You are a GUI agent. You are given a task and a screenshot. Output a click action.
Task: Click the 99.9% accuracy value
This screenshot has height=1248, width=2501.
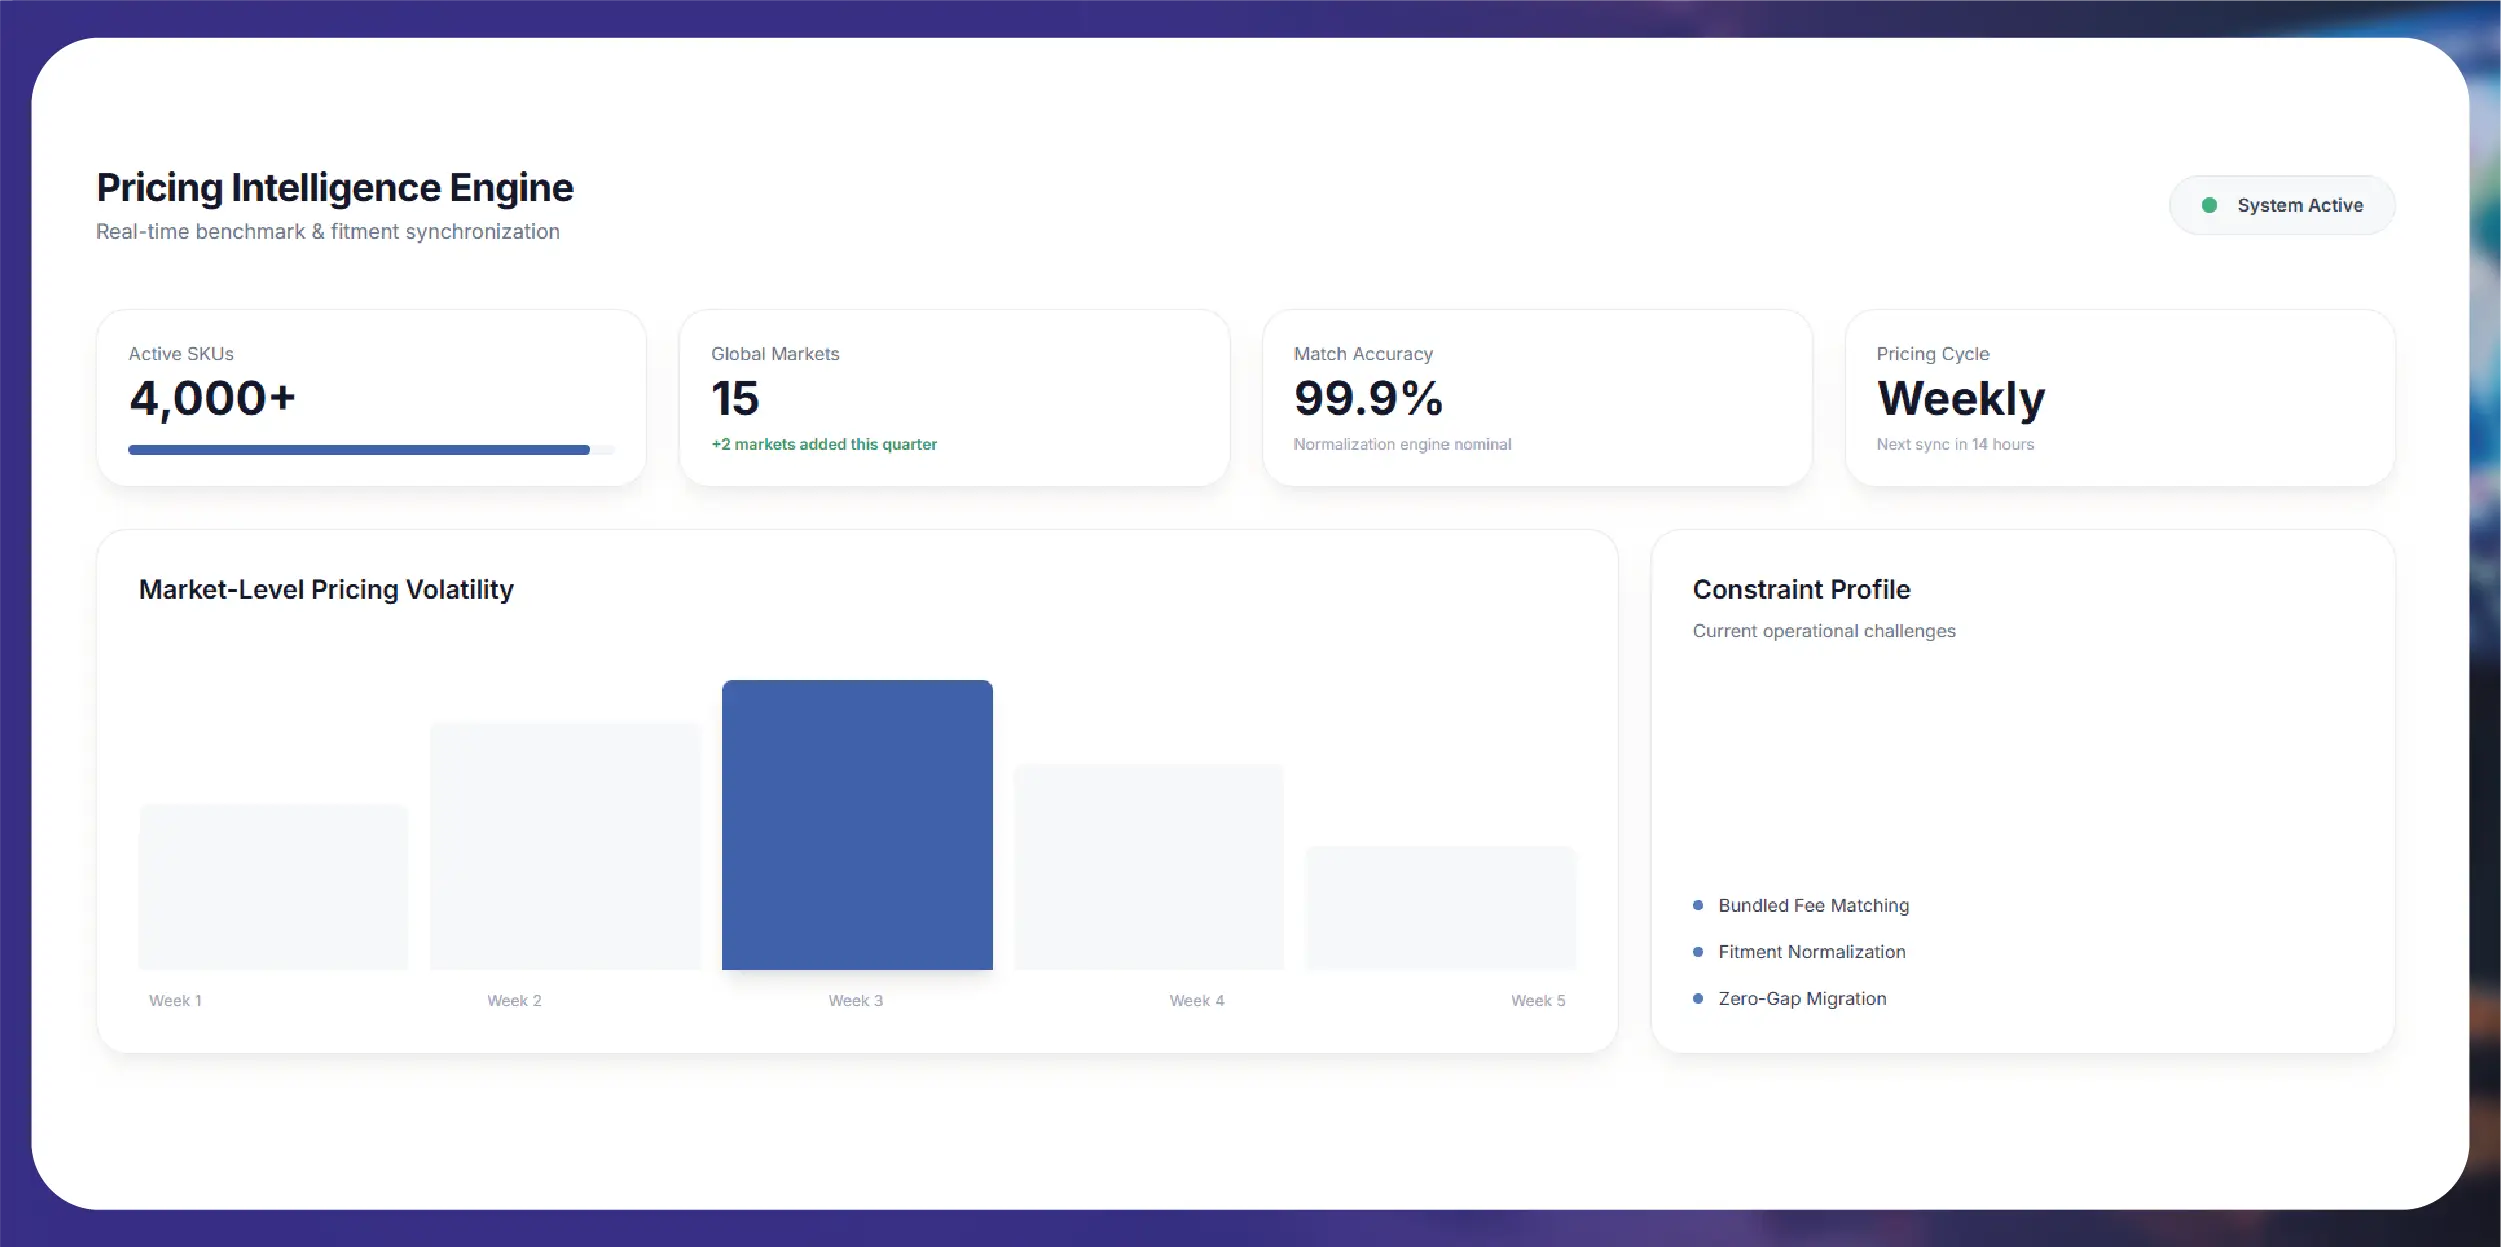click(x=1368, y=399)
